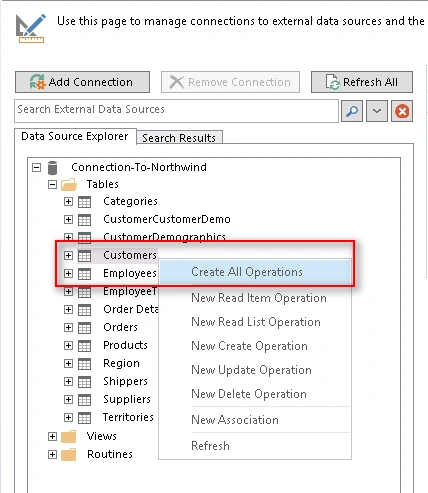Click the Territories table icon
This screenshot has width=428, height=493.
(x=84, y=418)
